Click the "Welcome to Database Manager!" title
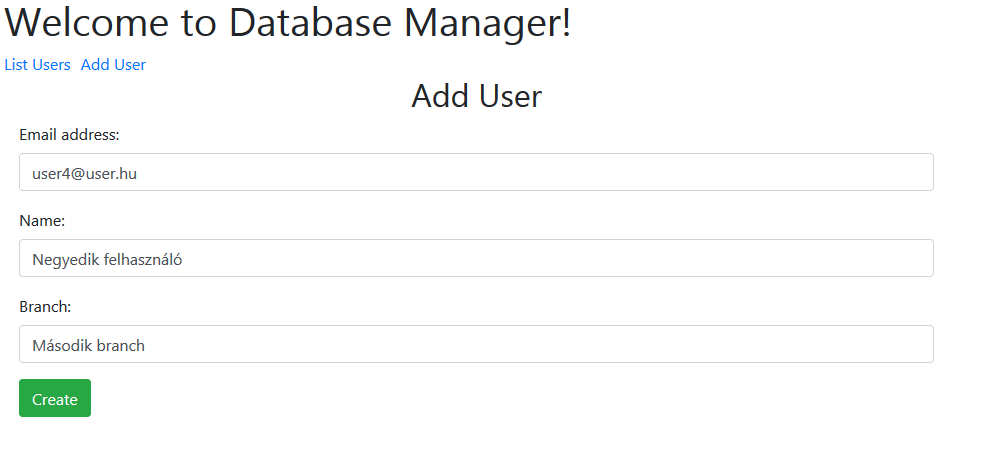Viewport: 986px width, 472px height. [288, 24]
